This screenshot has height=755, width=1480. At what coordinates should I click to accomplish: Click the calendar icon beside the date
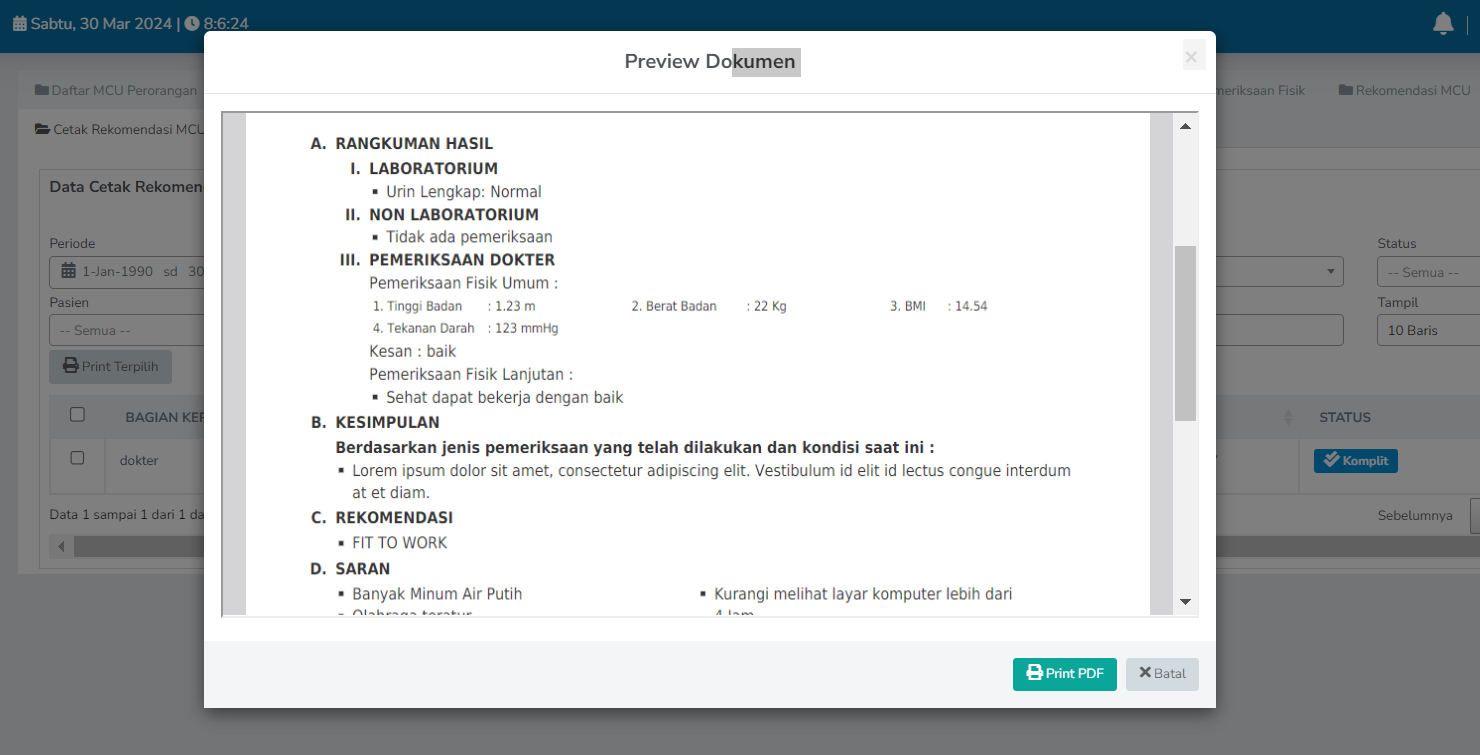[x=19, y=23]
